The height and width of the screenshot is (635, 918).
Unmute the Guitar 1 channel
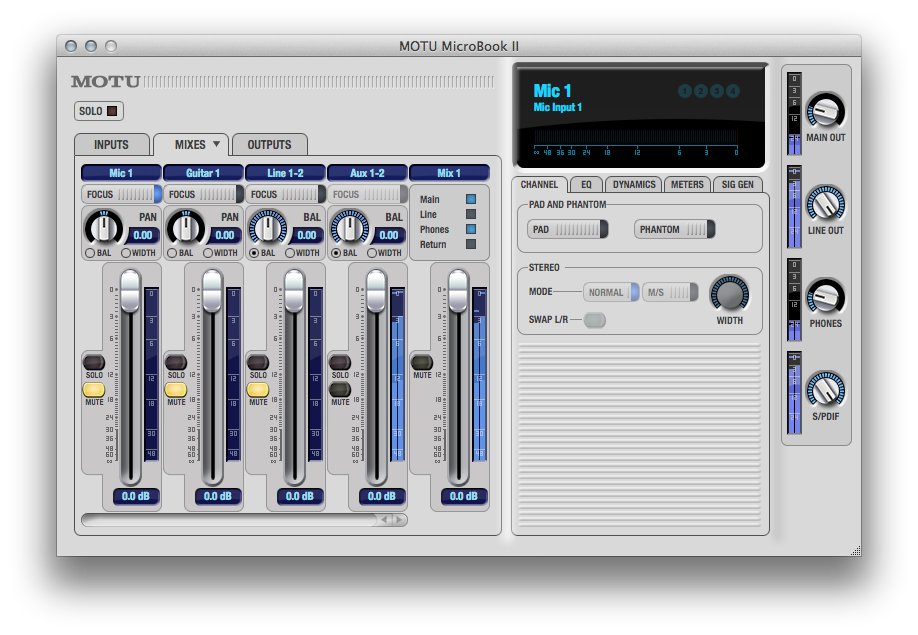click(x=176, y=390)
